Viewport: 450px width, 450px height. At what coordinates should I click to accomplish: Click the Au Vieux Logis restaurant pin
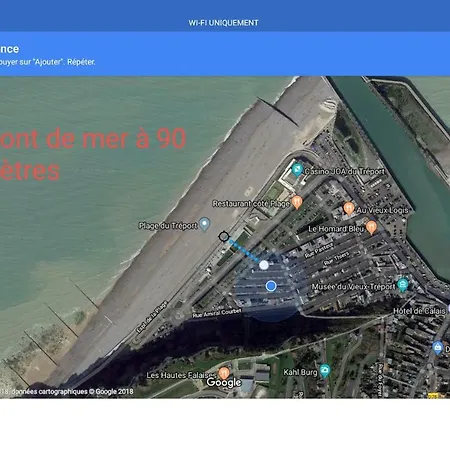point(349,208)
